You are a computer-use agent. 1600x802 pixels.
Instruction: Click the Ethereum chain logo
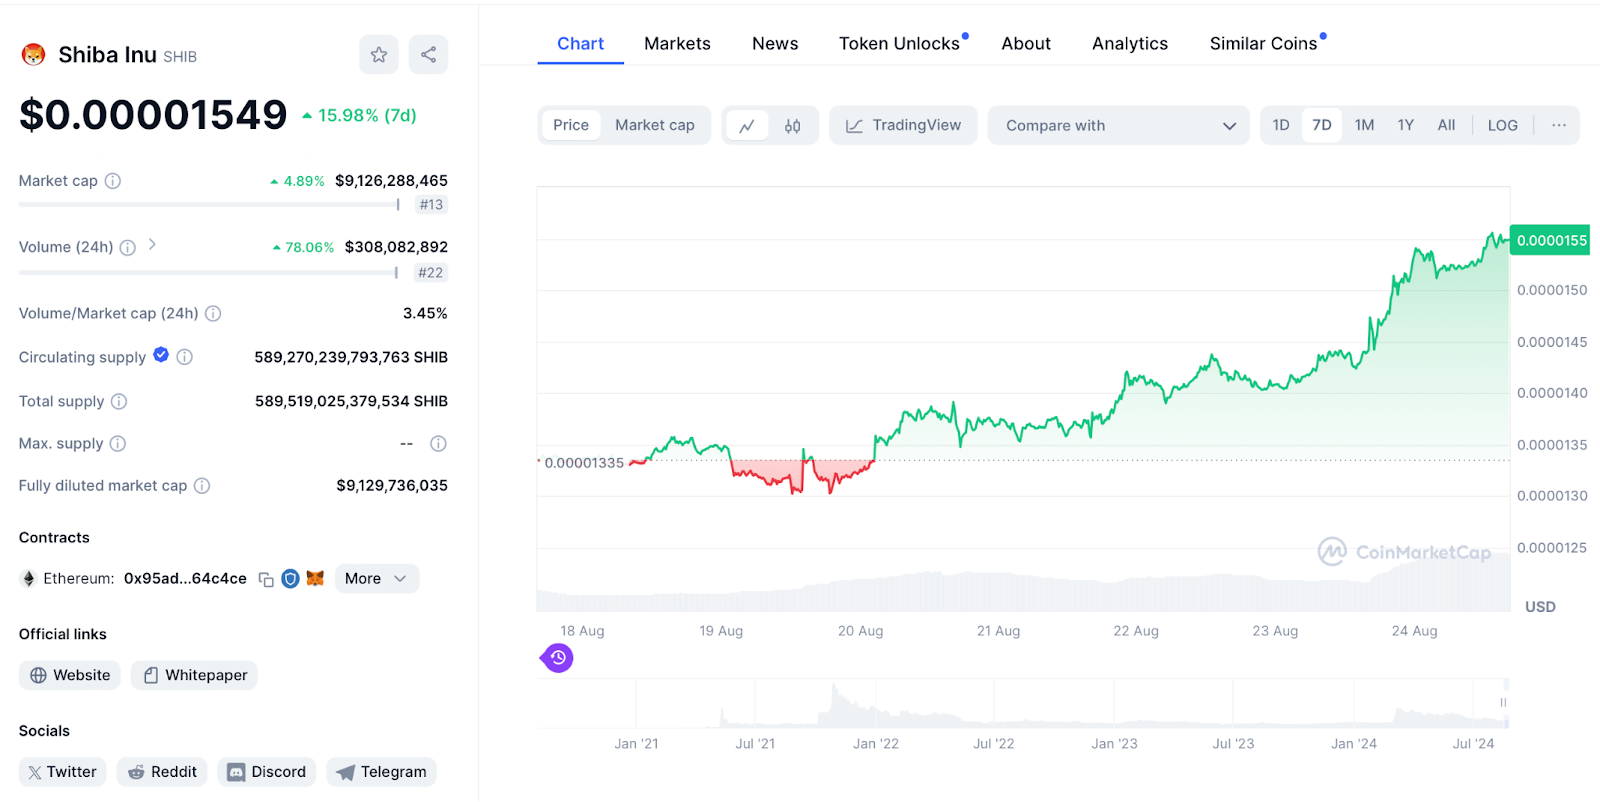pos(29,579)
